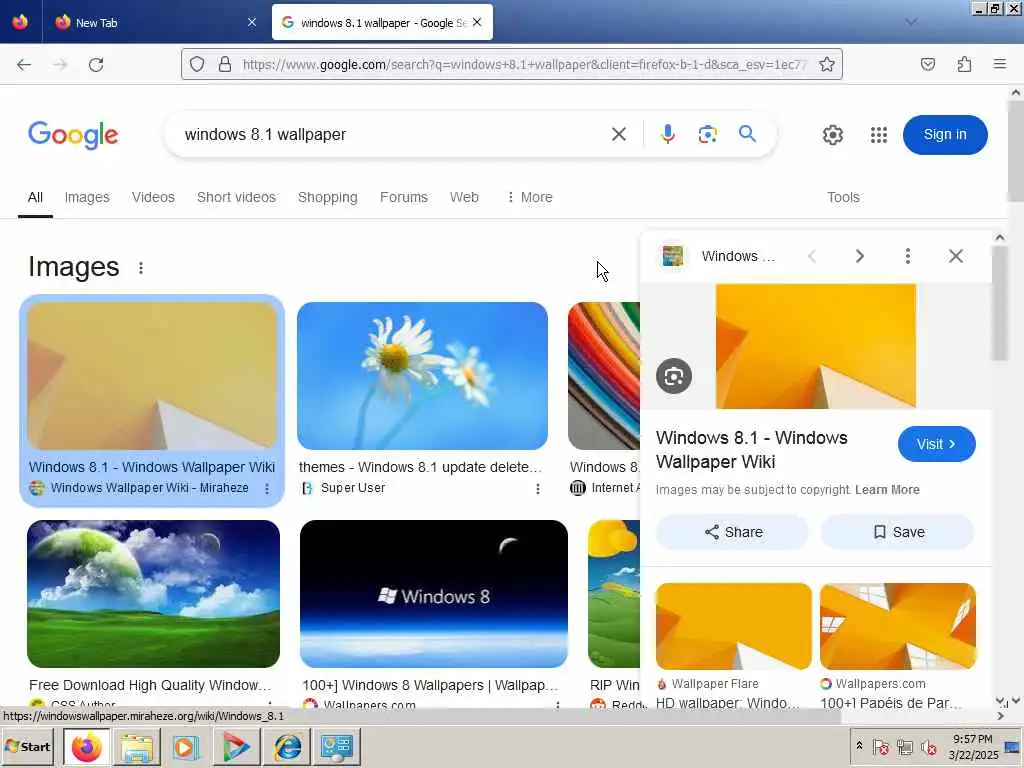
Task: Go back to previous page
Action: coord(24,64)
